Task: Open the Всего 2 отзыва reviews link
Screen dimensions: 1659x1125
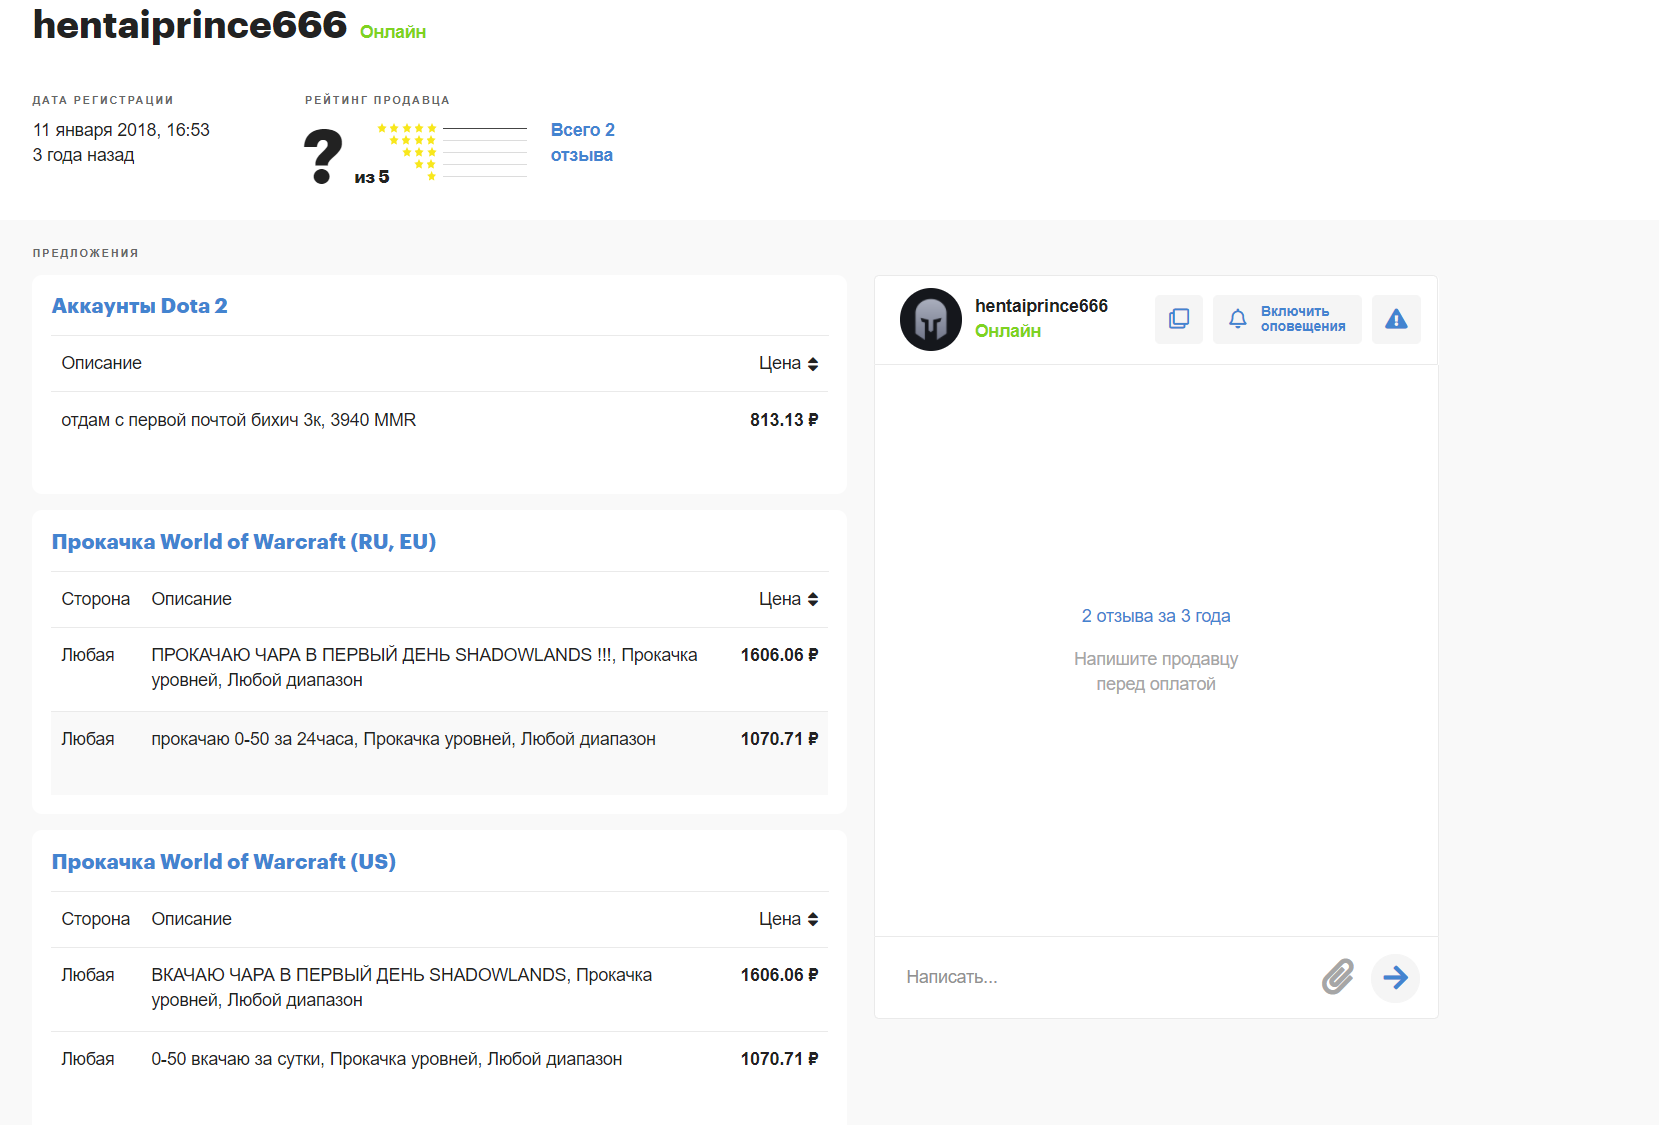Action: 582,142
